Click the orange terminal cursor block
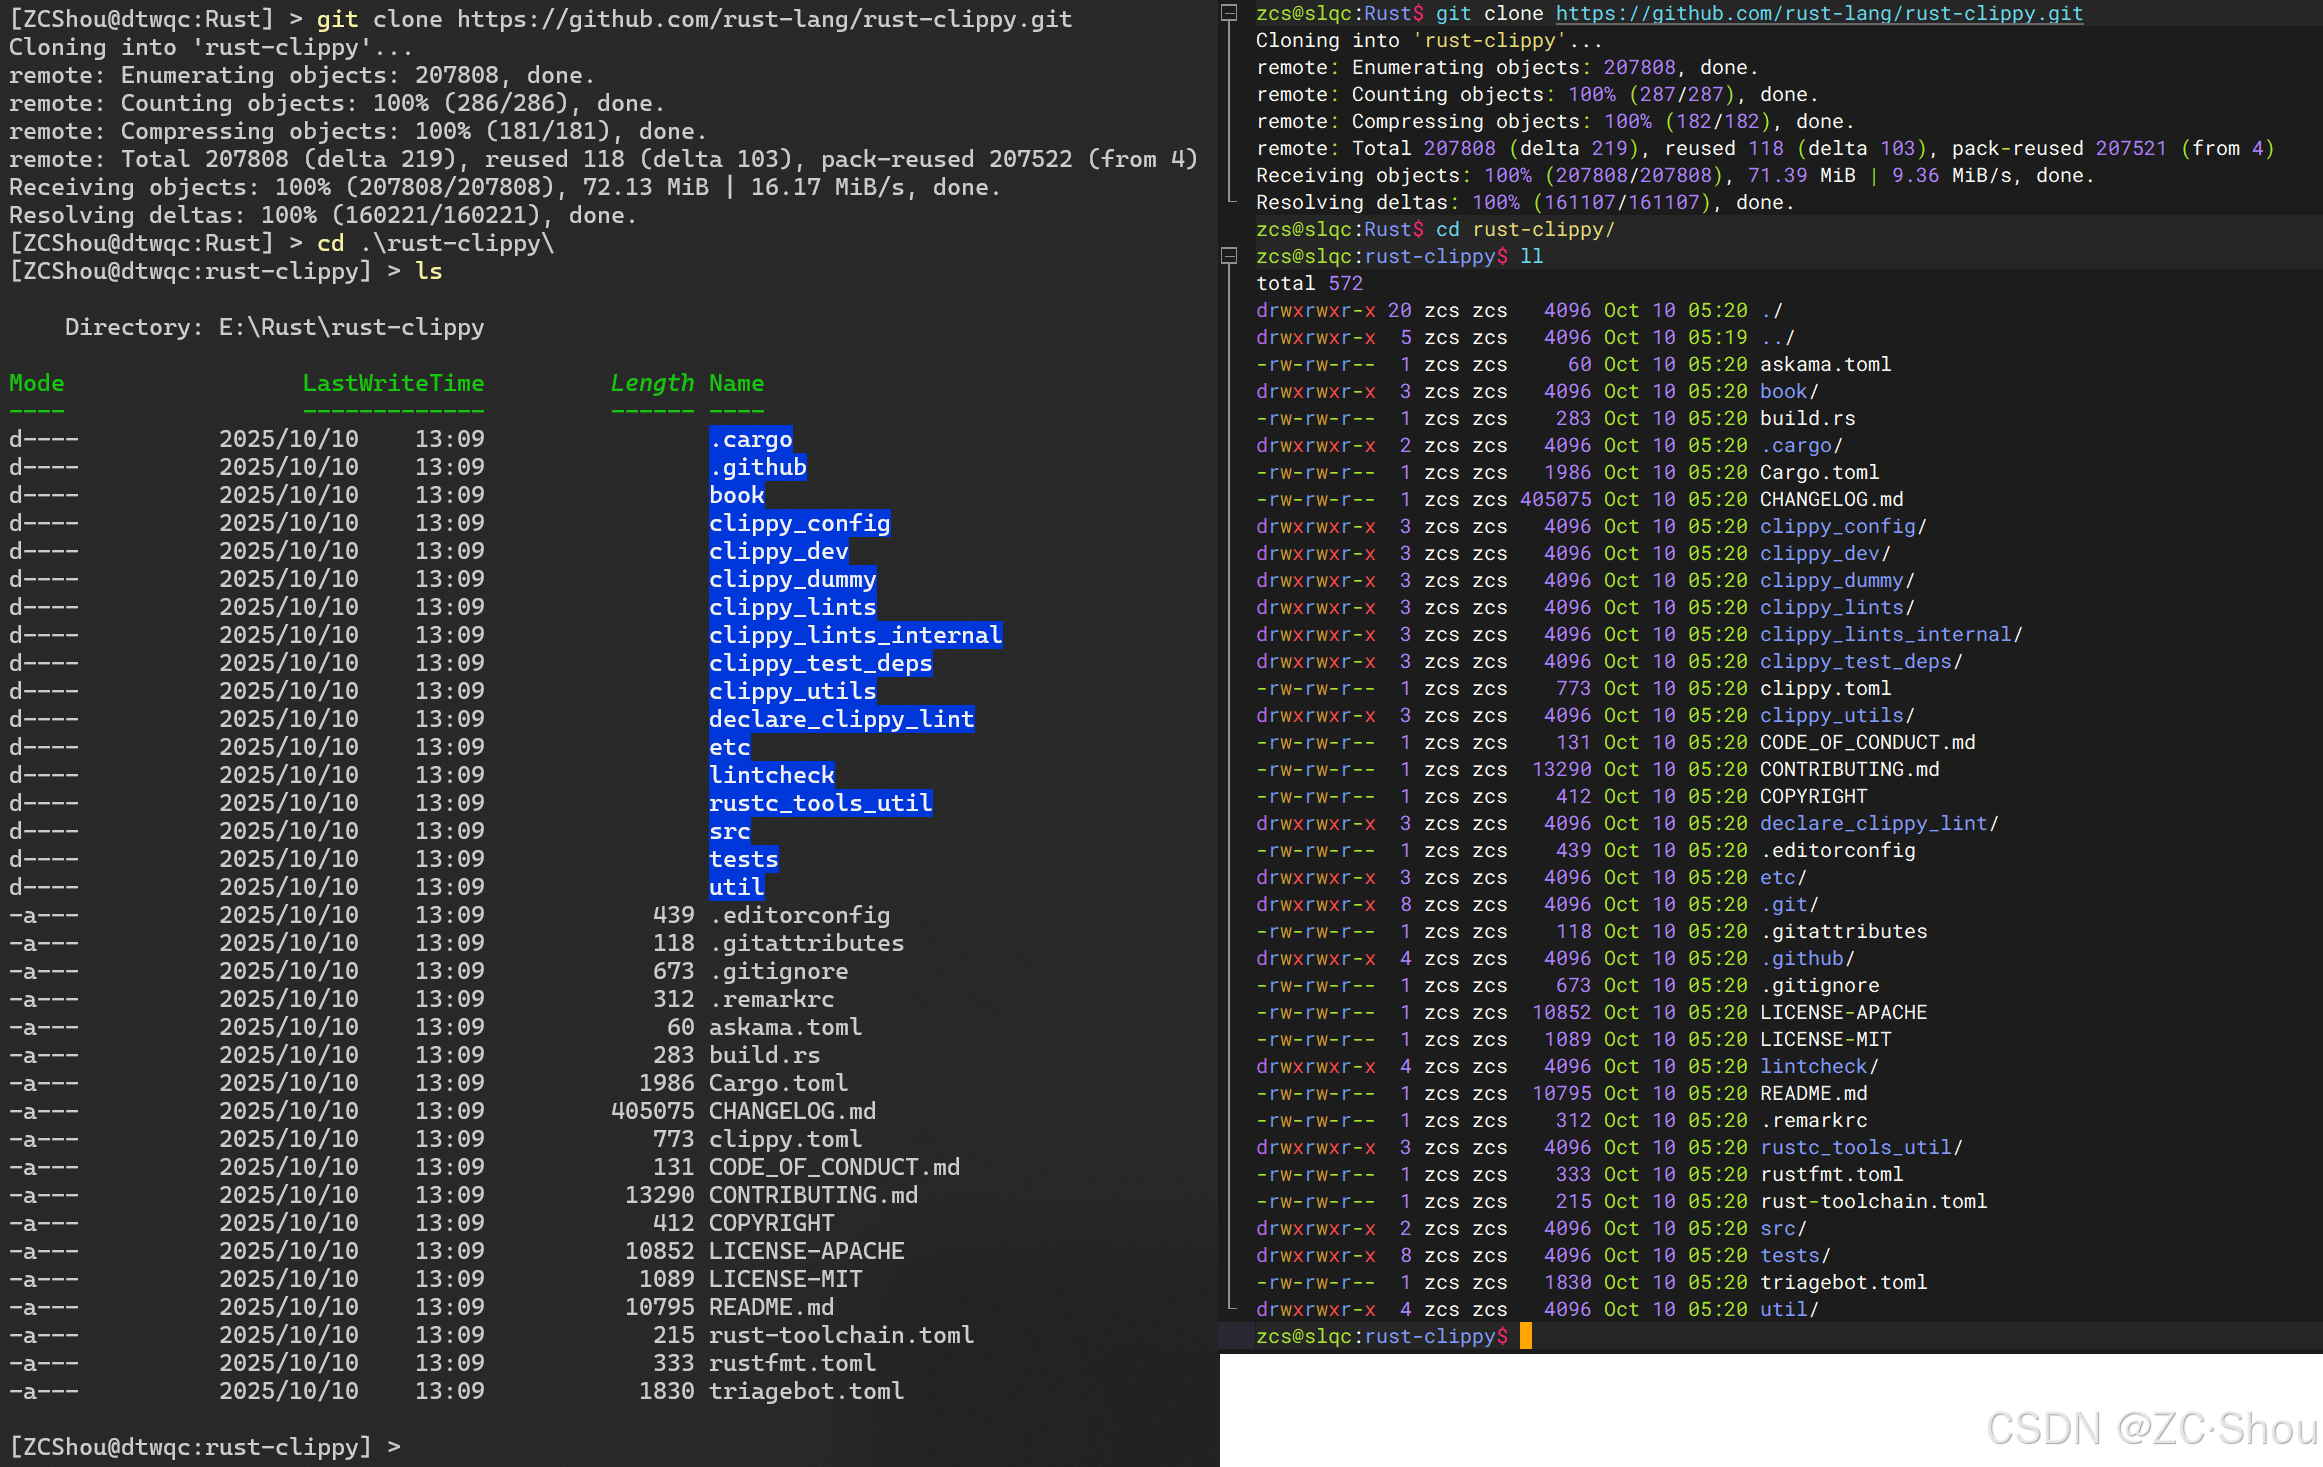Image resolution: width=2323 pixels, height=1467 pixels. coord(1525,1336)
